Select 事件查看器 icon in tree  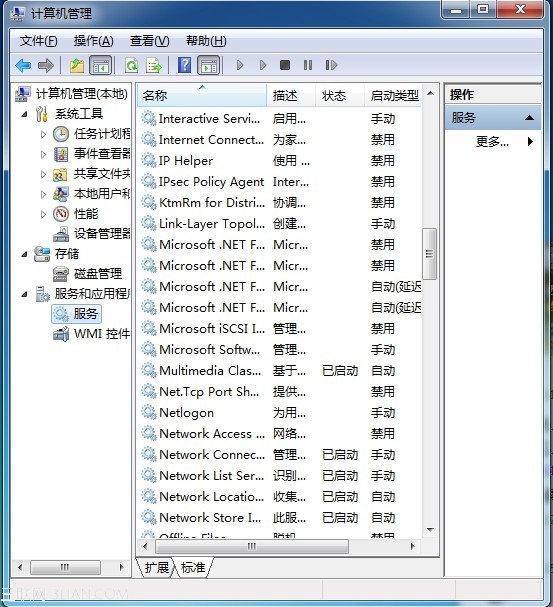(61, 154)
